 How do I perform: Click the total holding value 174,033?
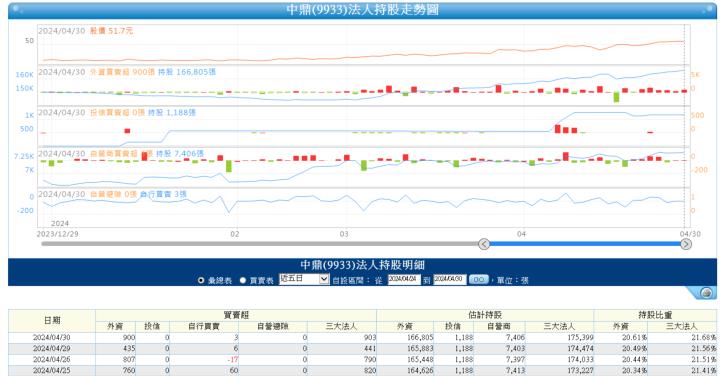point(580,359)
